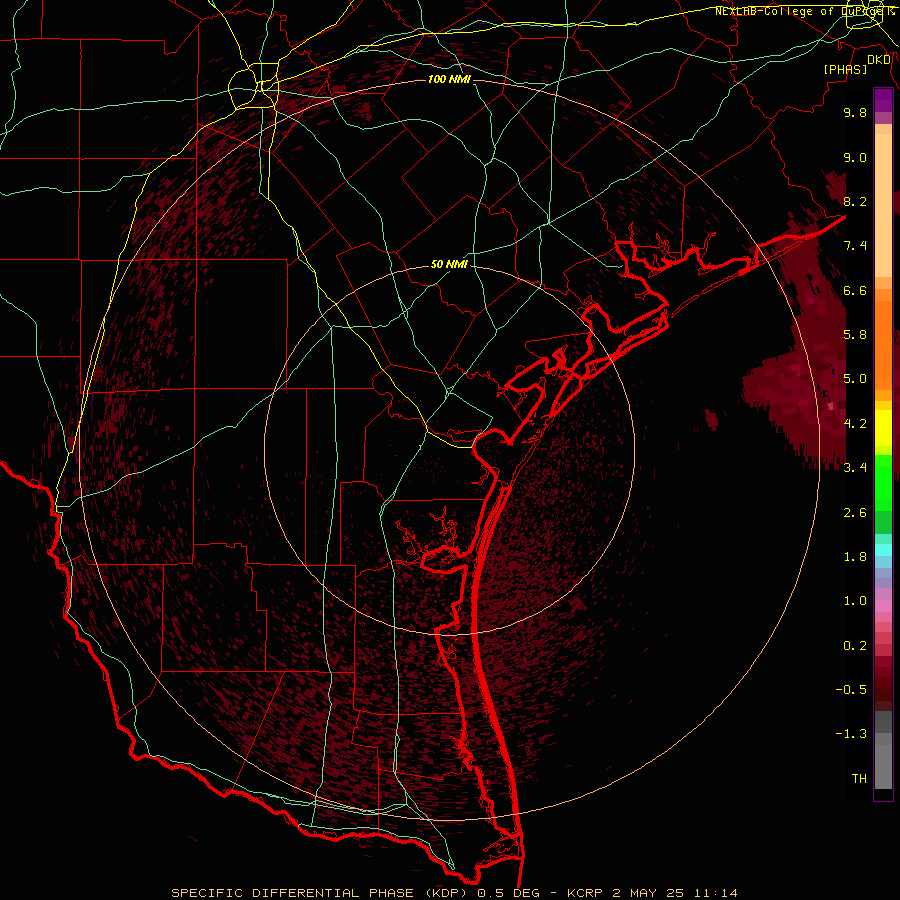Click the [PHAS] units label
The height and width of the screenshot is (900, 900).
pos(845,69)
